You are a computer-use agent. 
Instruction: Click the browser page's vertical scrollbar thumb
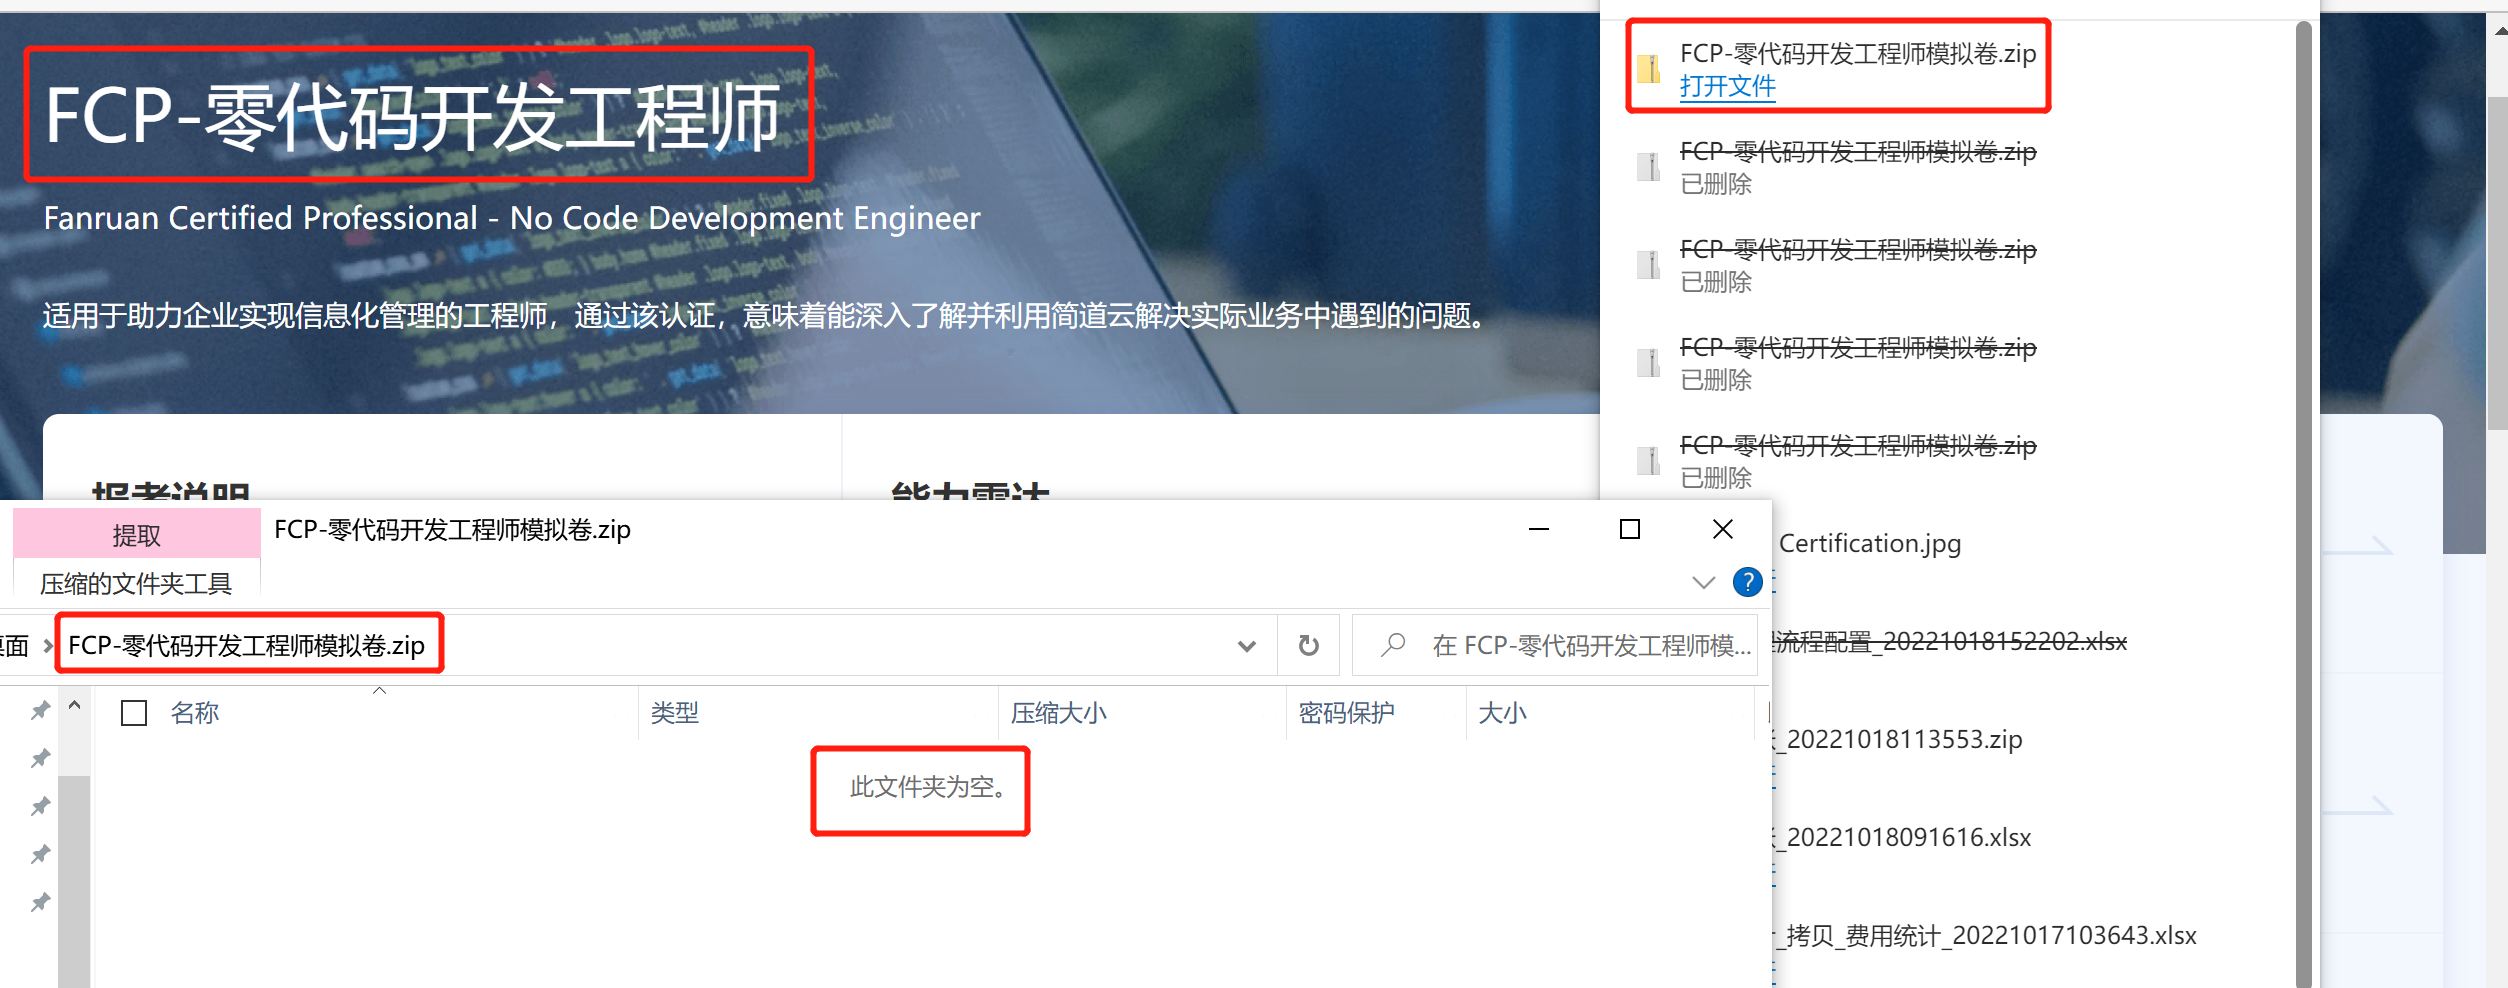pyautogui.click(x=2497, y=263)
